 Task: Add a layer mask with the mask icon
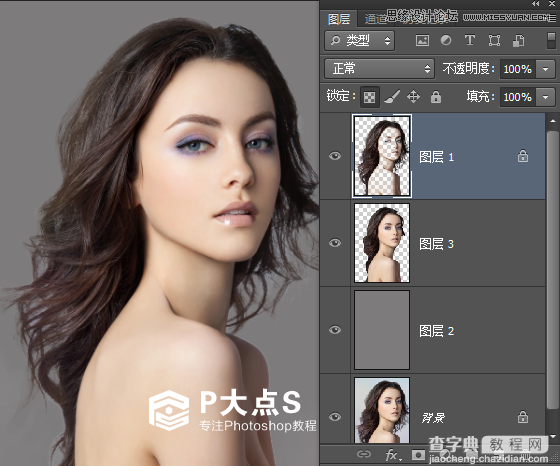418,455
